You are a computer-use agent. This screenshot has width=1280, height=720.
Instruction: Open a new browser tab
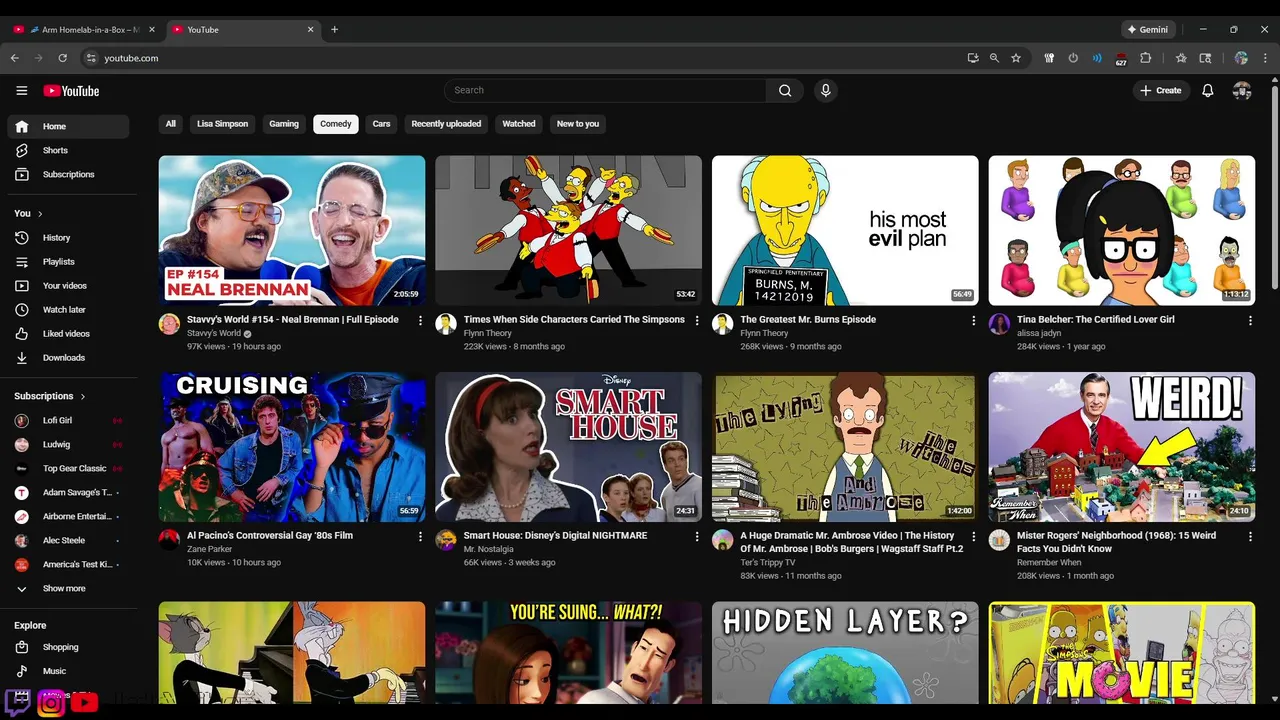(x=334, y=29)
